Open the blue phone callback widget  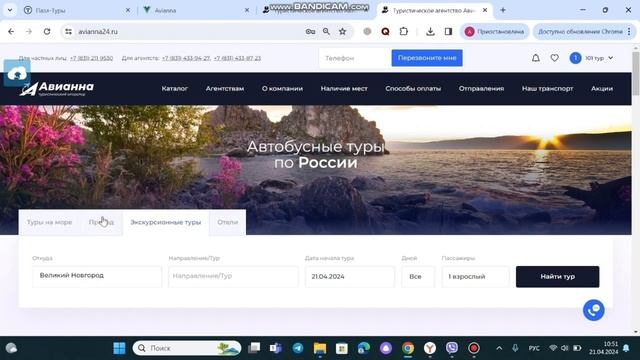coord(593,310)
